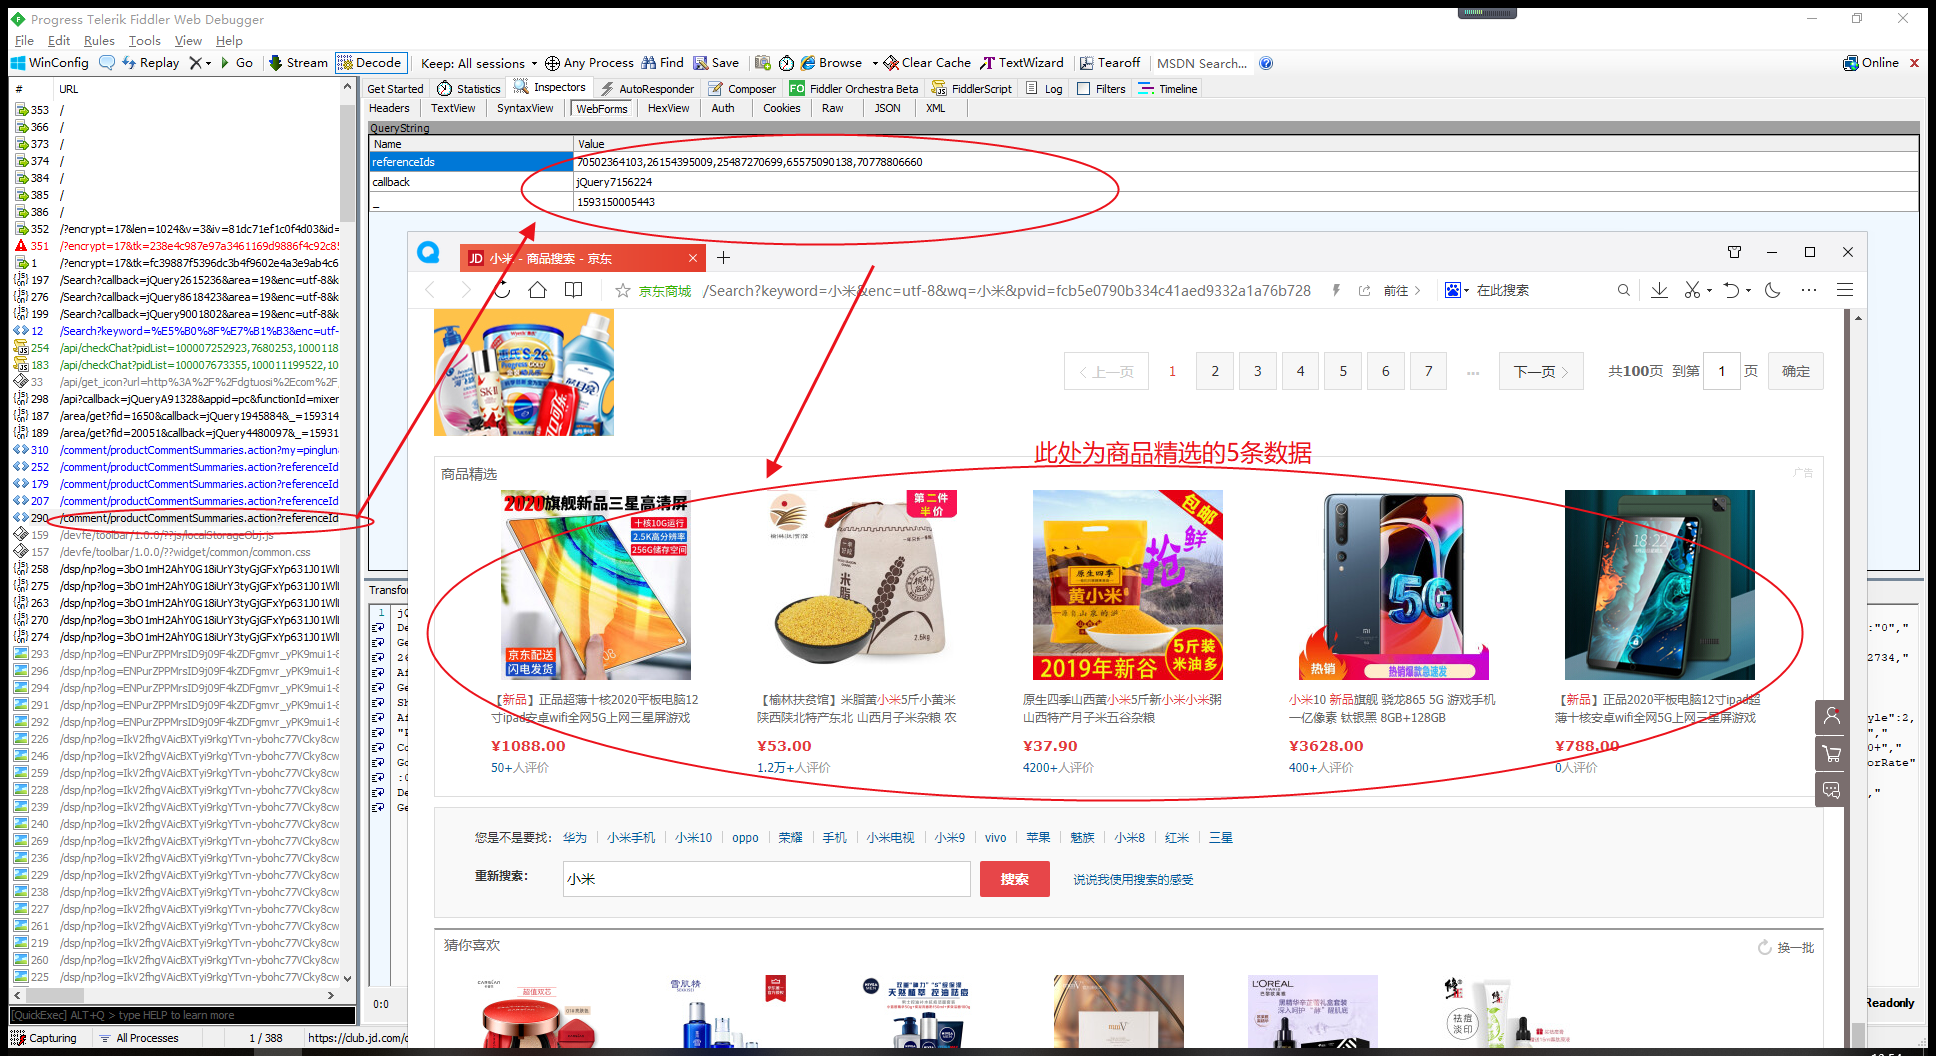The width and height of the screenshot is (1936, 1056).
Task: Toggle Stream mode
Action: [x=298, y=63]
